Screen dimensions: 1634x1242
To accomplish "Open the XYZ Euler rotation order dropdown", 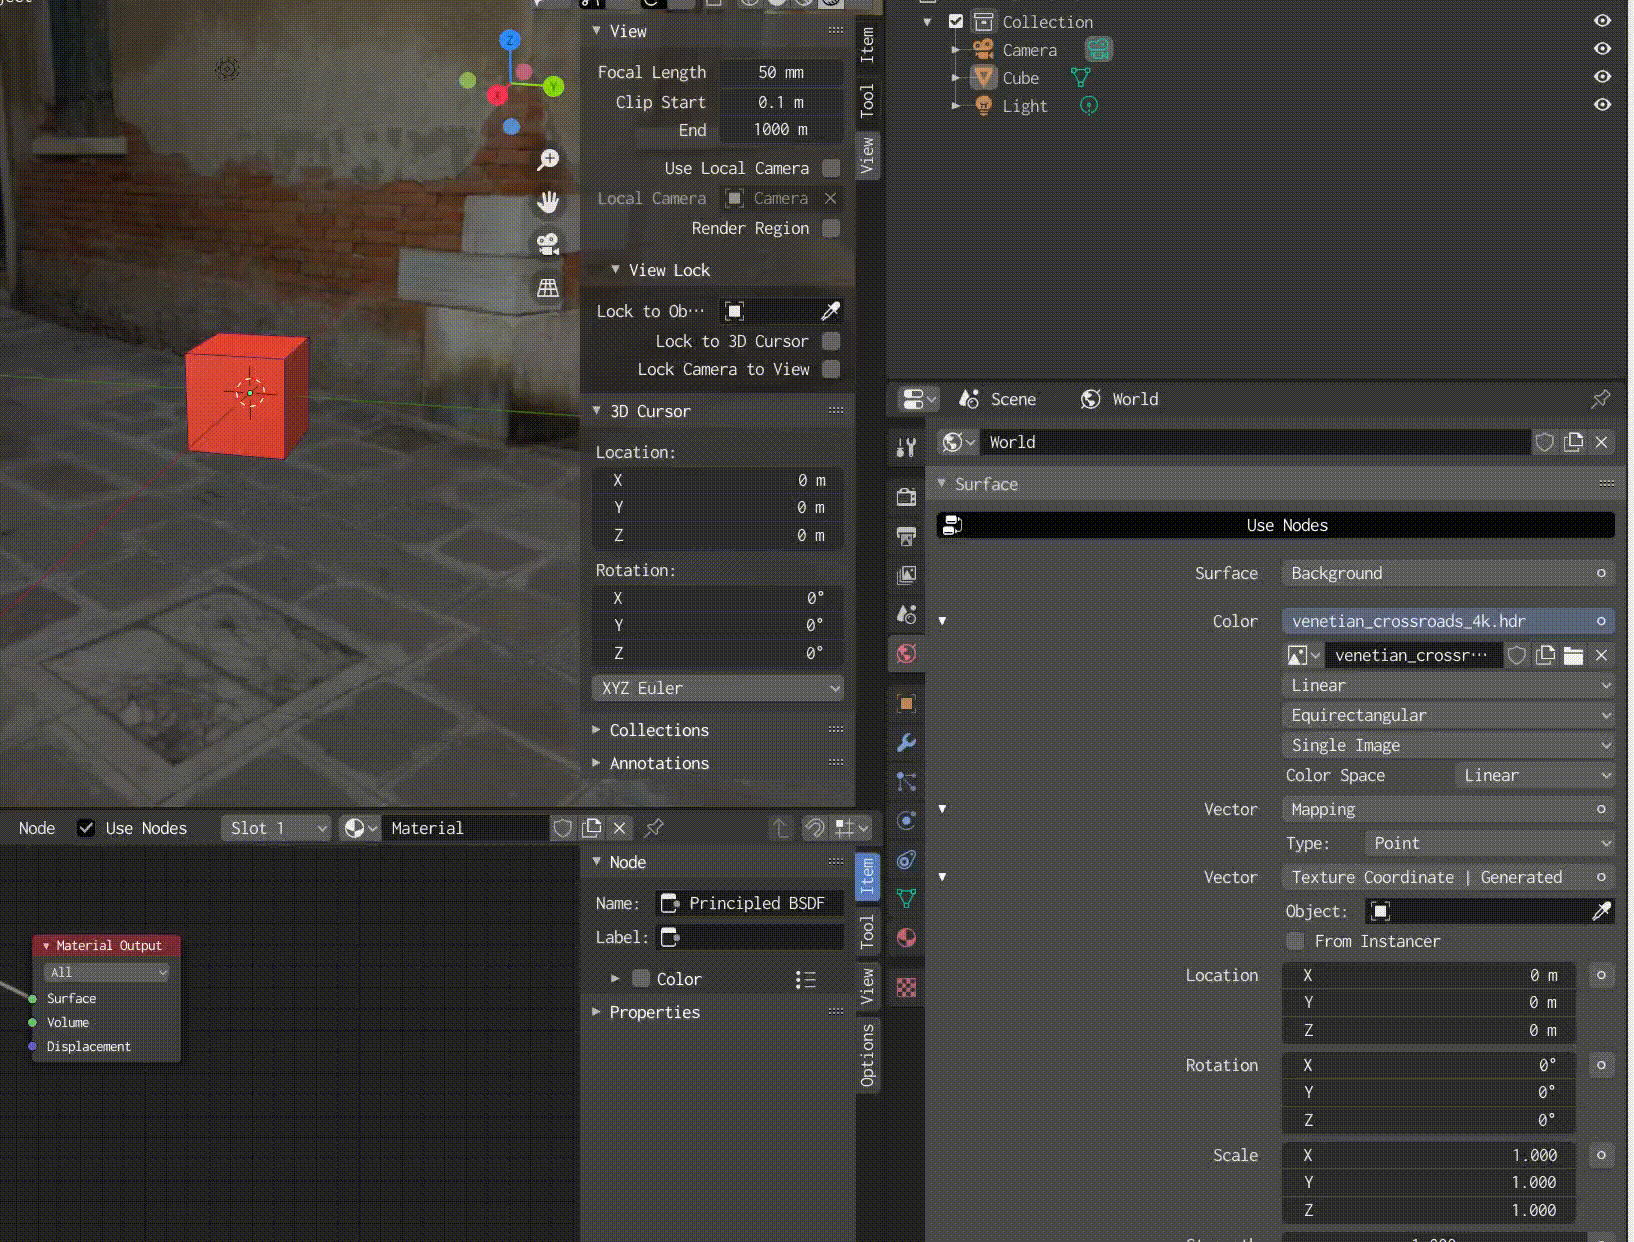I will pos(718,688).
